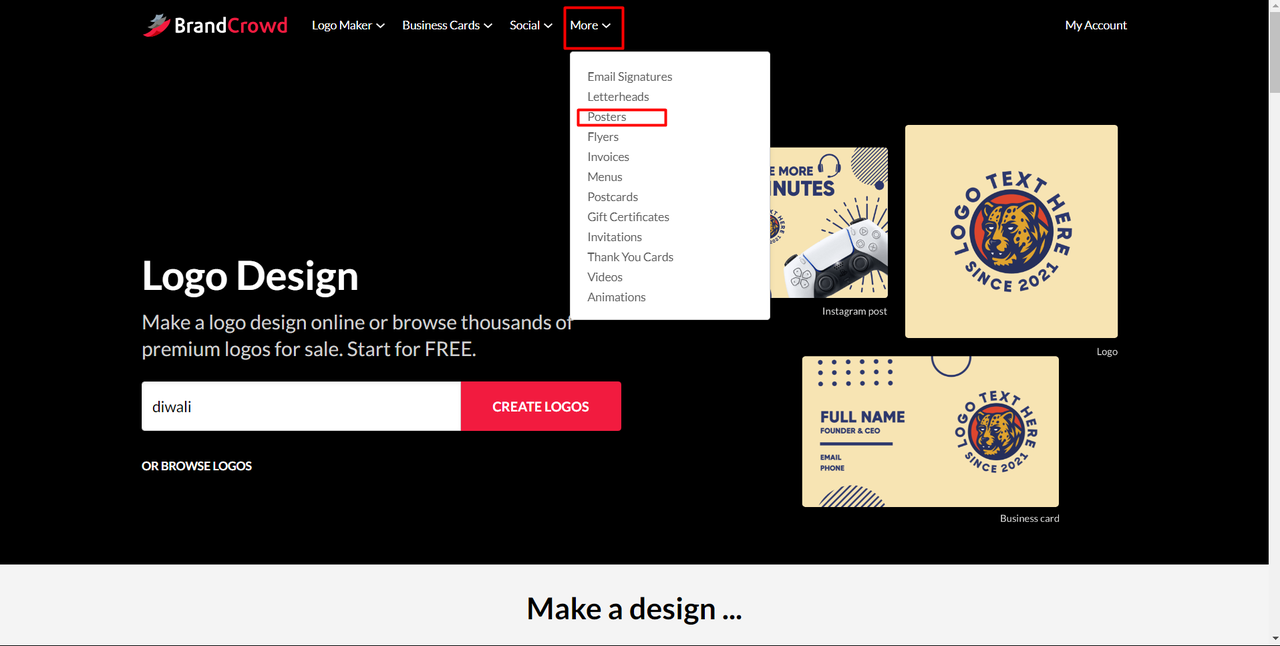Select Videos from the More menu
Screen dimensions: 1280x646
point(605,277)
